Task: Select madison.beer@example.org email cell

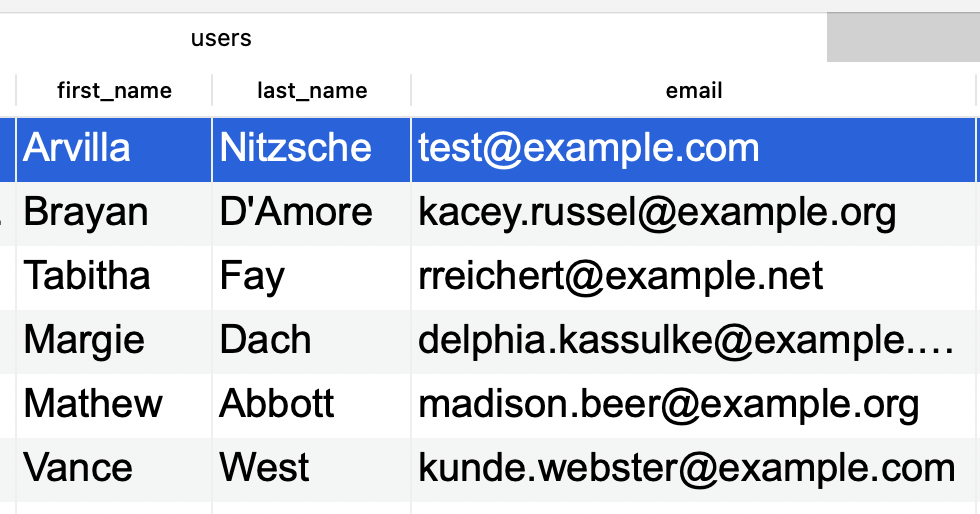Action: coord(694,405)
